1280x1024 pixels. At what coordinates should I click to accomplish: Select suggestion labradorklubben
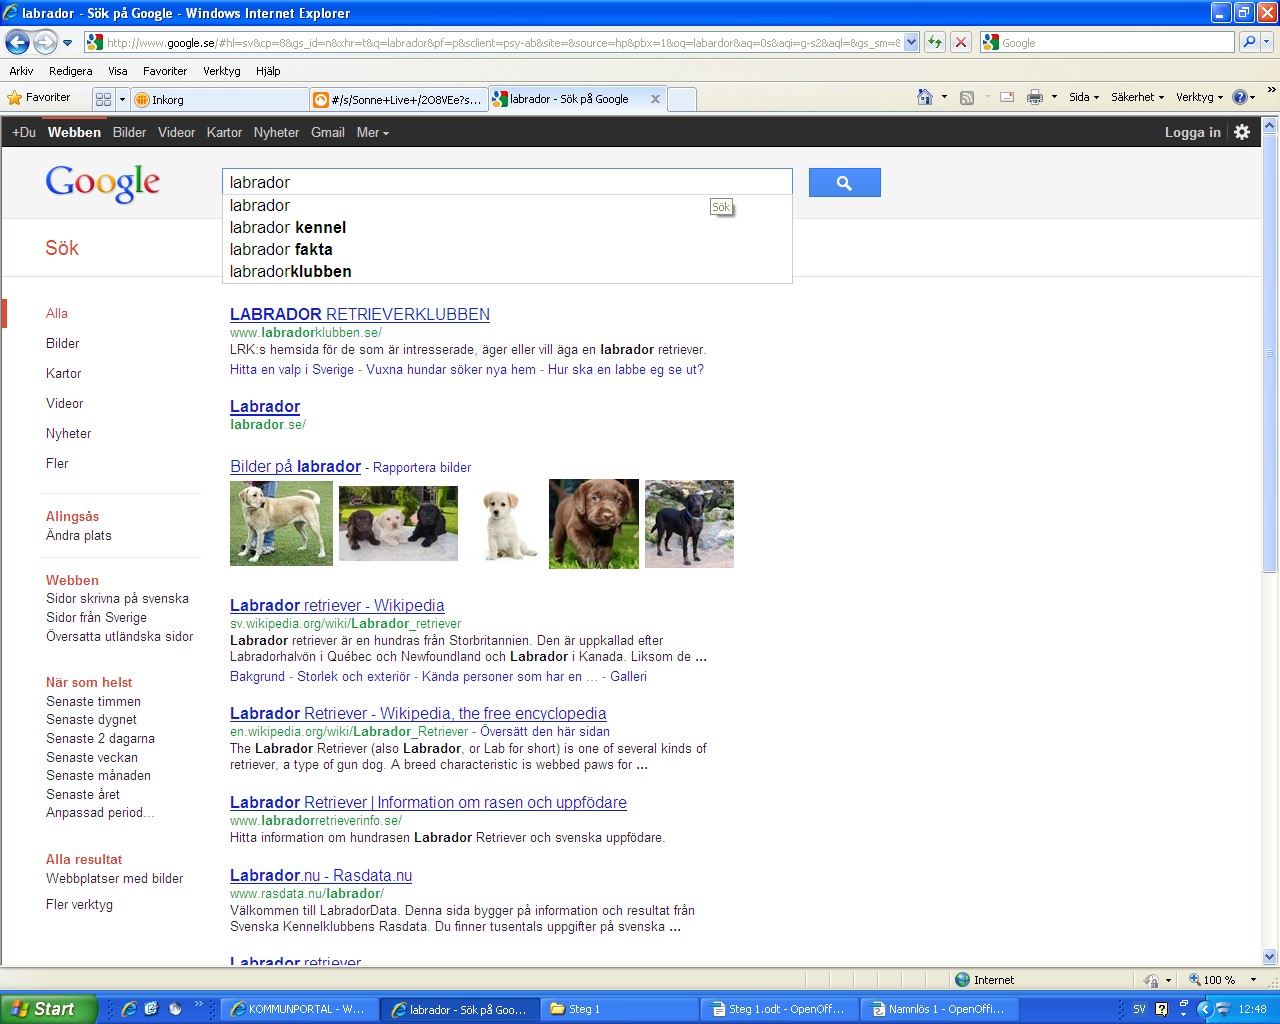point(507,271)
